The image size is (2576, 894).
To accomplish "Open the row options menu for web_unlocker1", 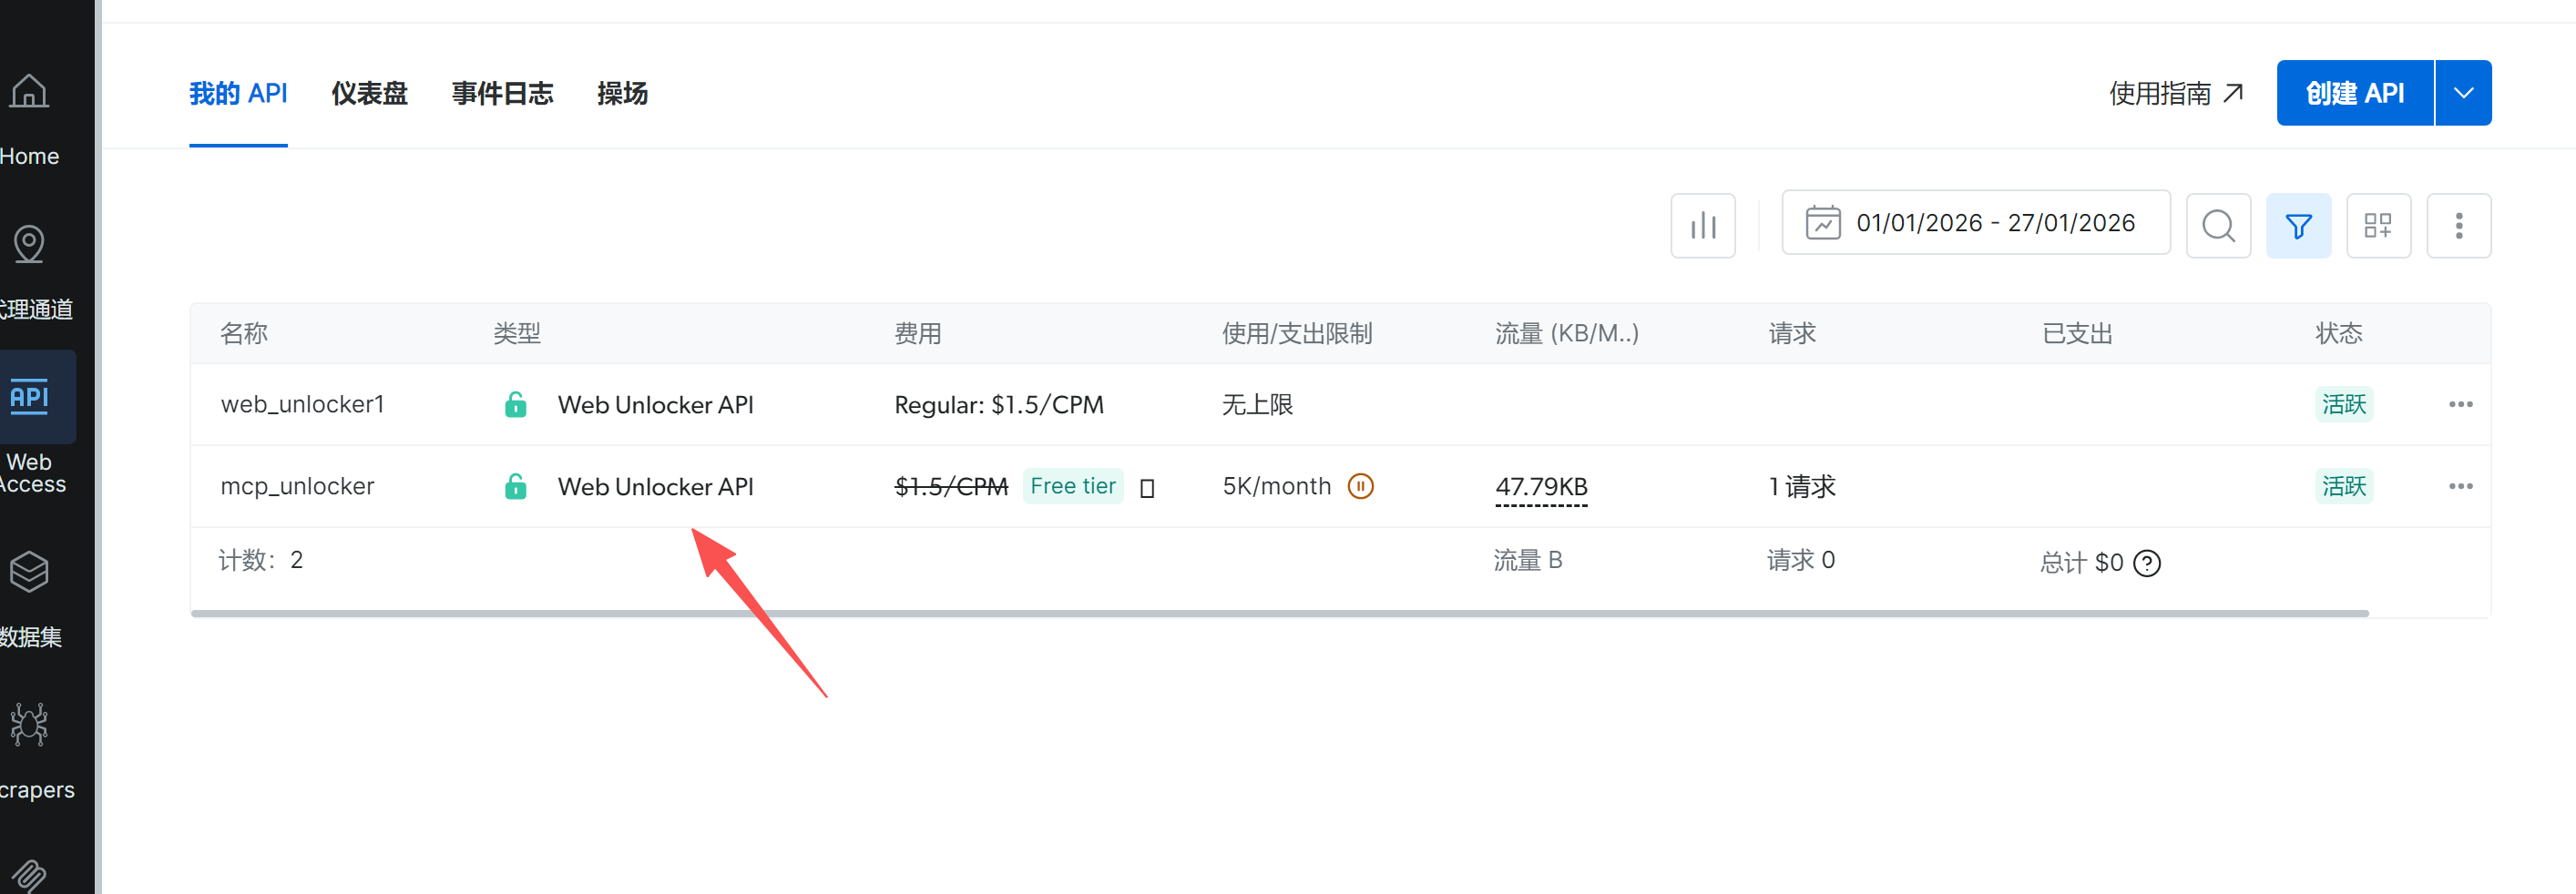I will tap(2460, 405).
